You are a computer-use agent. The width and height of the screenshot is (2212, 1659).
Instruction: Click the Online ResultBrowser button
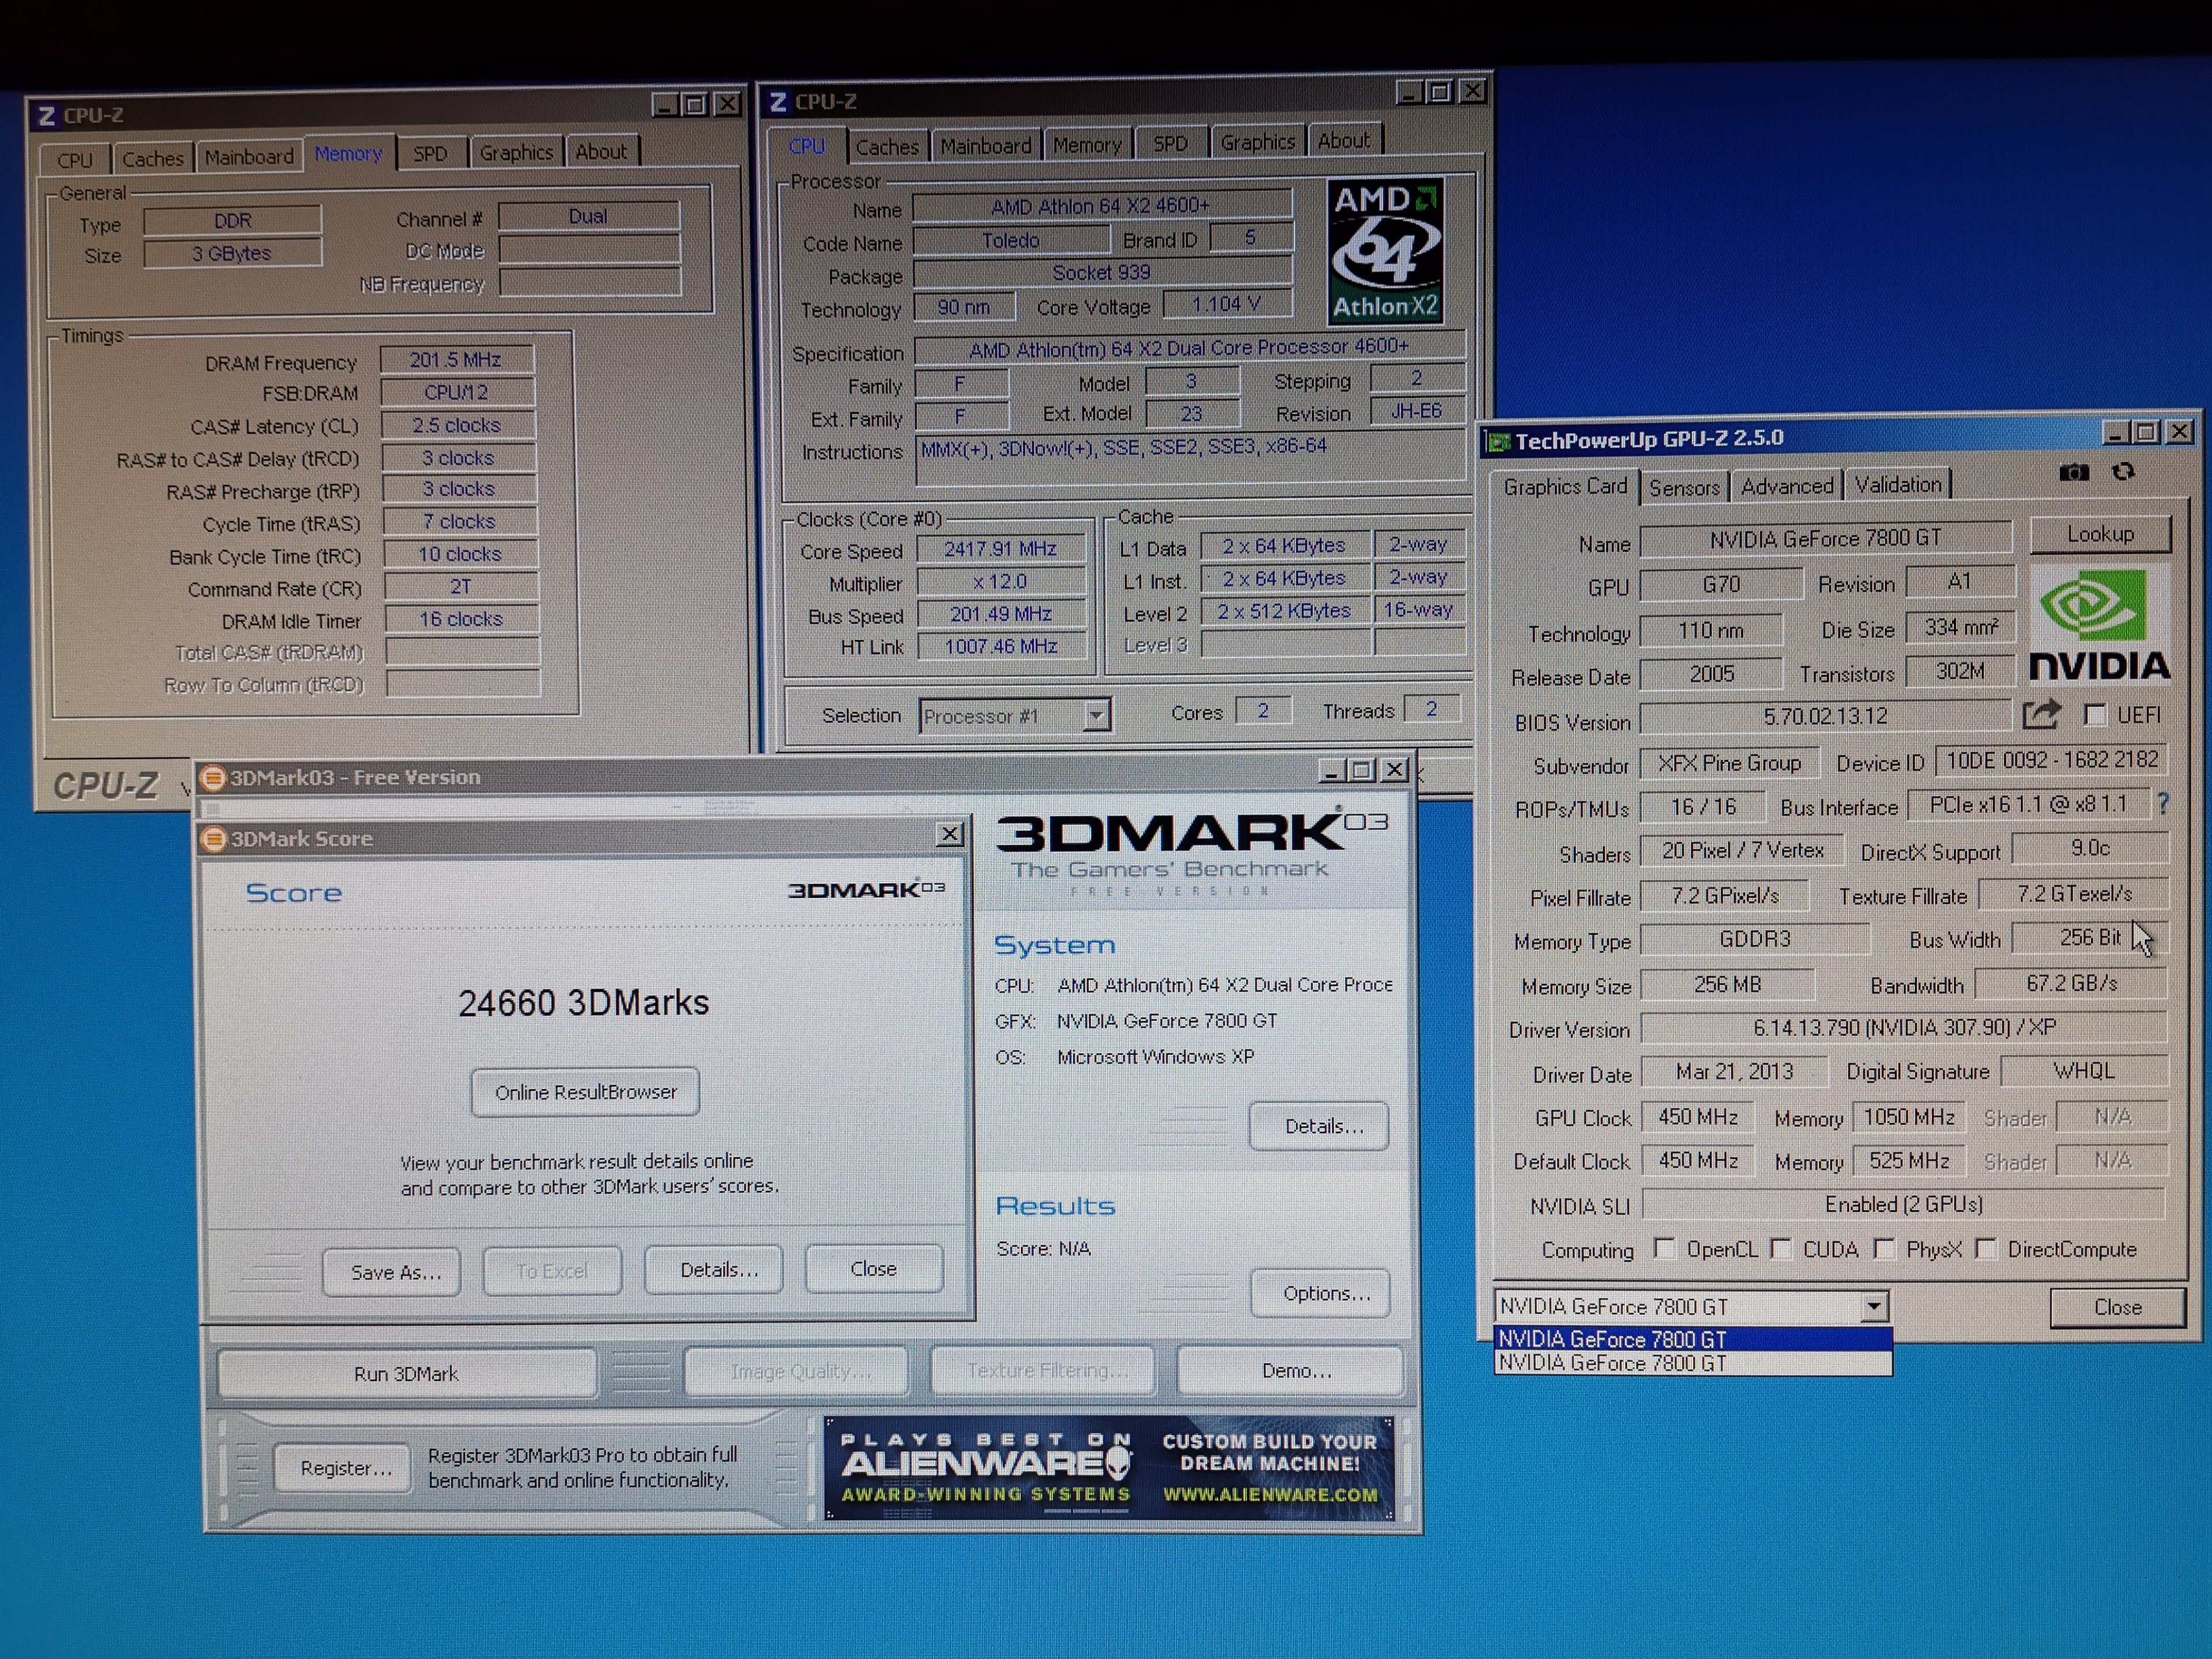[x=585, y=1092]
